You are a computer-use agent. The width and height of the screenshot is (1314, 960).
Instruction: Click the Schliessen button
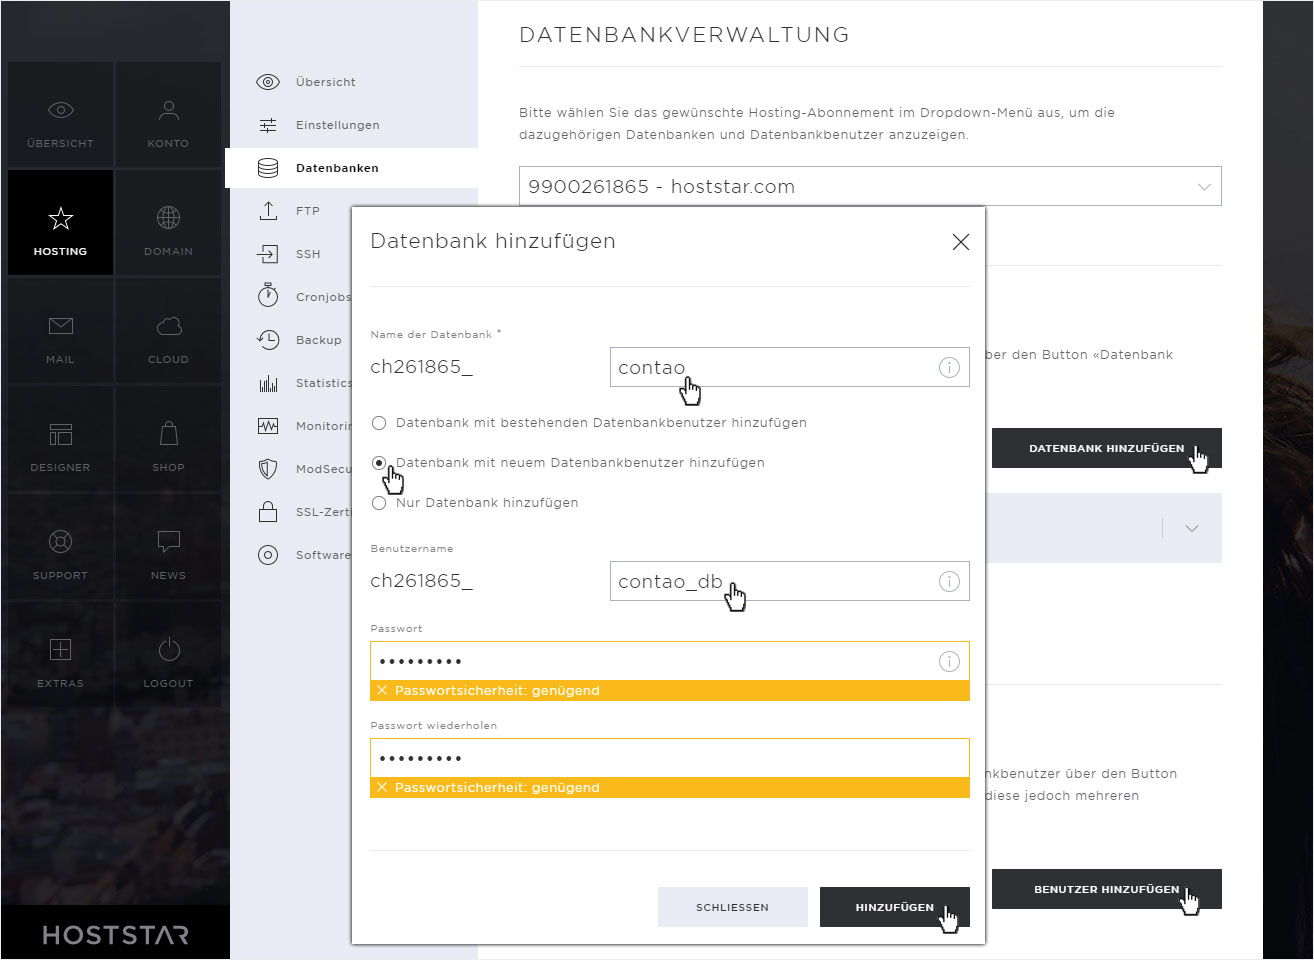click(732, 907)
